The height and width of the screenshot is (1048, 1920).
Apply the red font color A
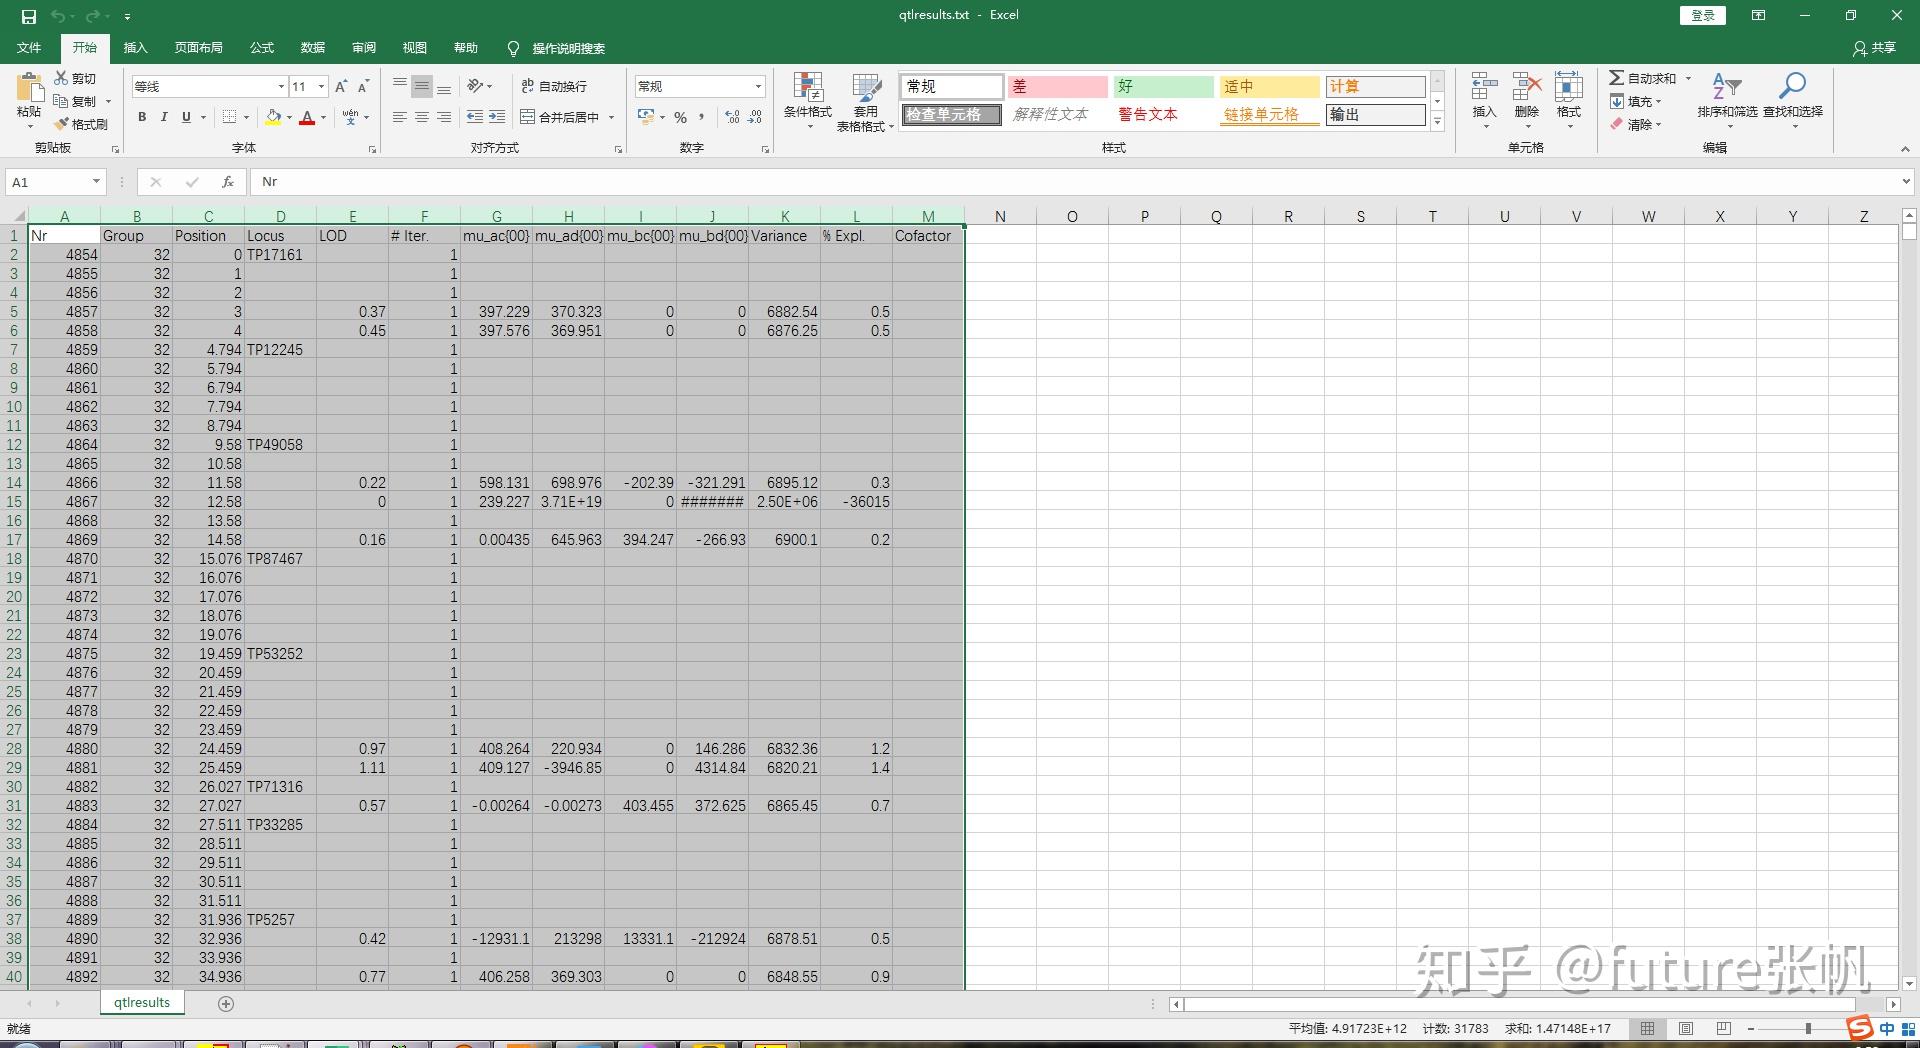pyautogui.click(x=307, y=117)
